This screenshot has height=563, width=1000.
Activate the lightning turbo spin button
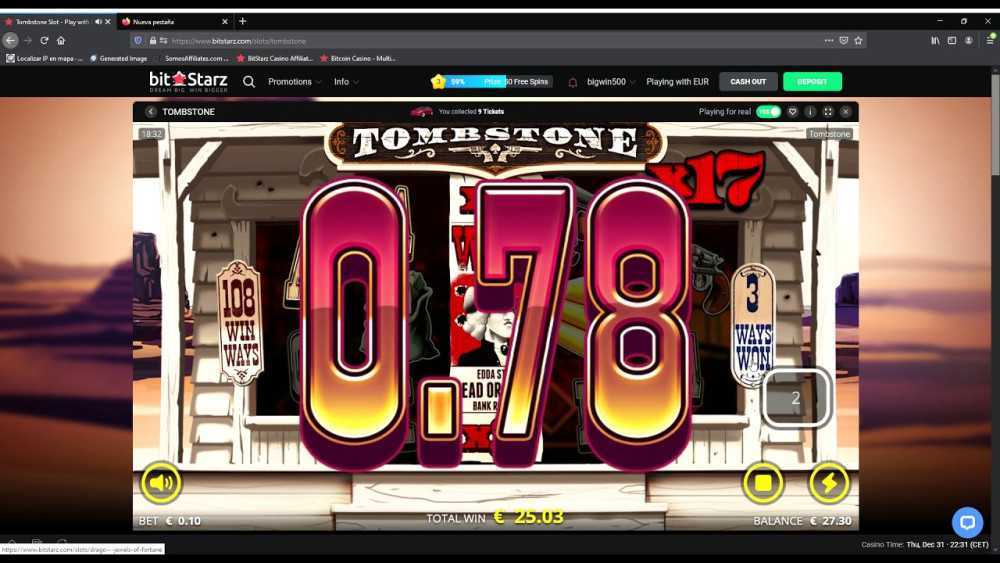(x=829, y=483)
